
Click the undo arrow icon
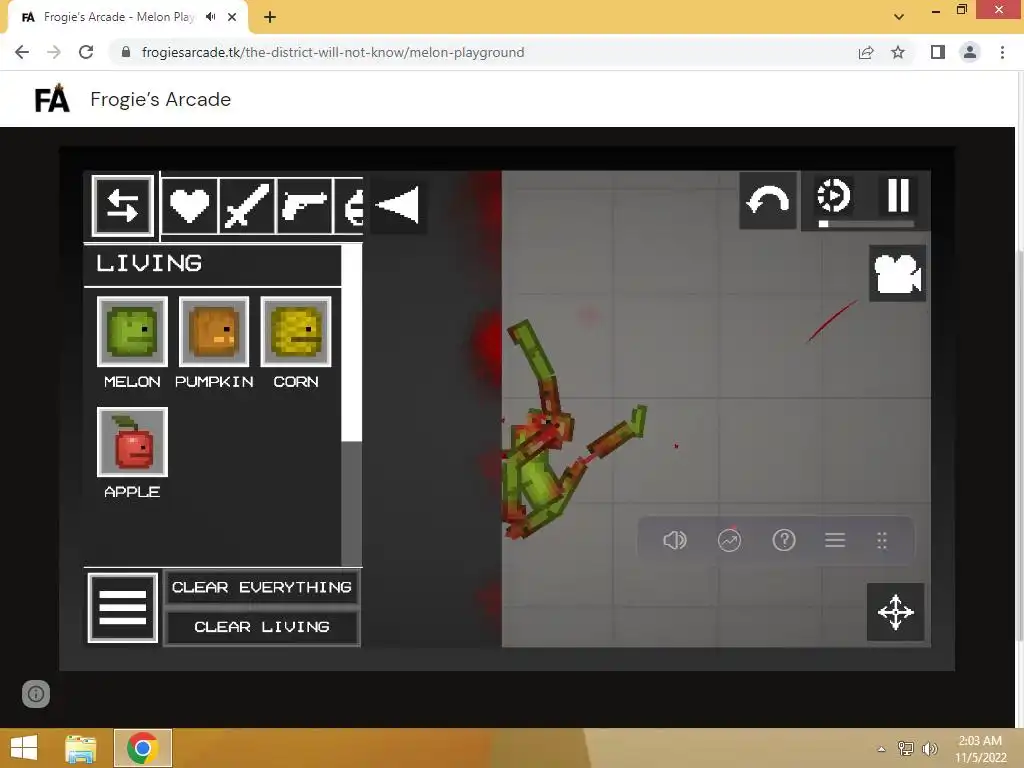pos(768,200)
